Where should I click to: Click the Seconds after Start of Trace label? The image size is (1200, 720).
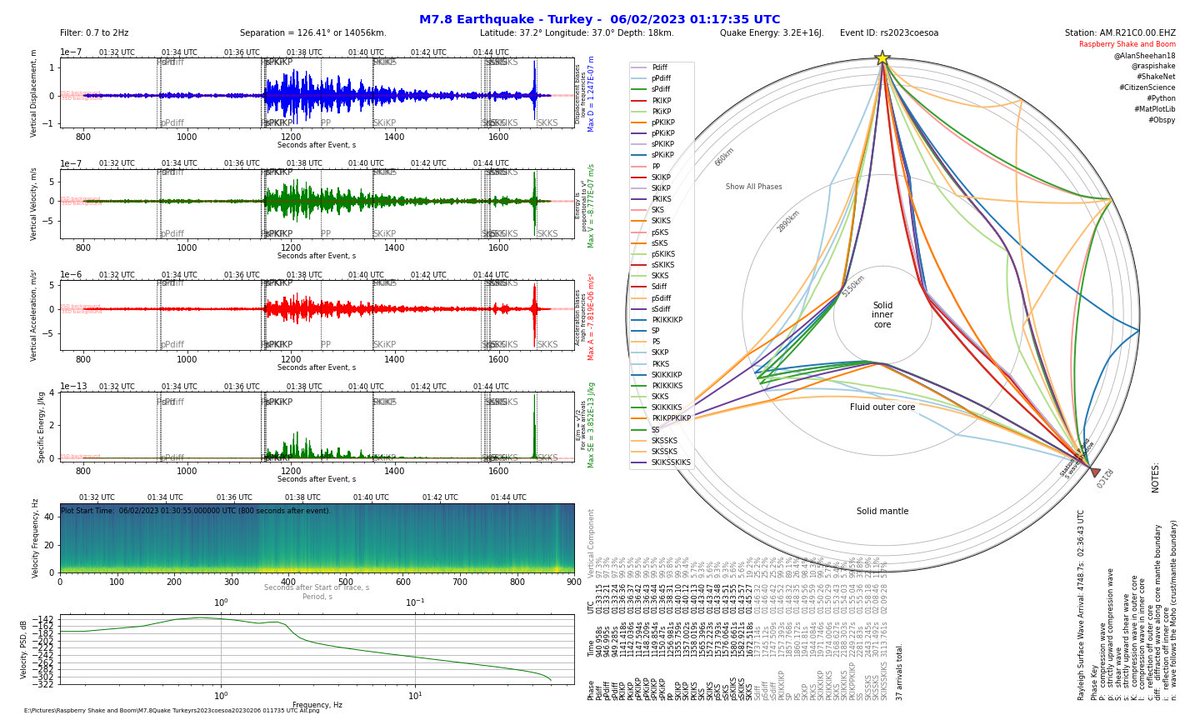click(317, 587)
